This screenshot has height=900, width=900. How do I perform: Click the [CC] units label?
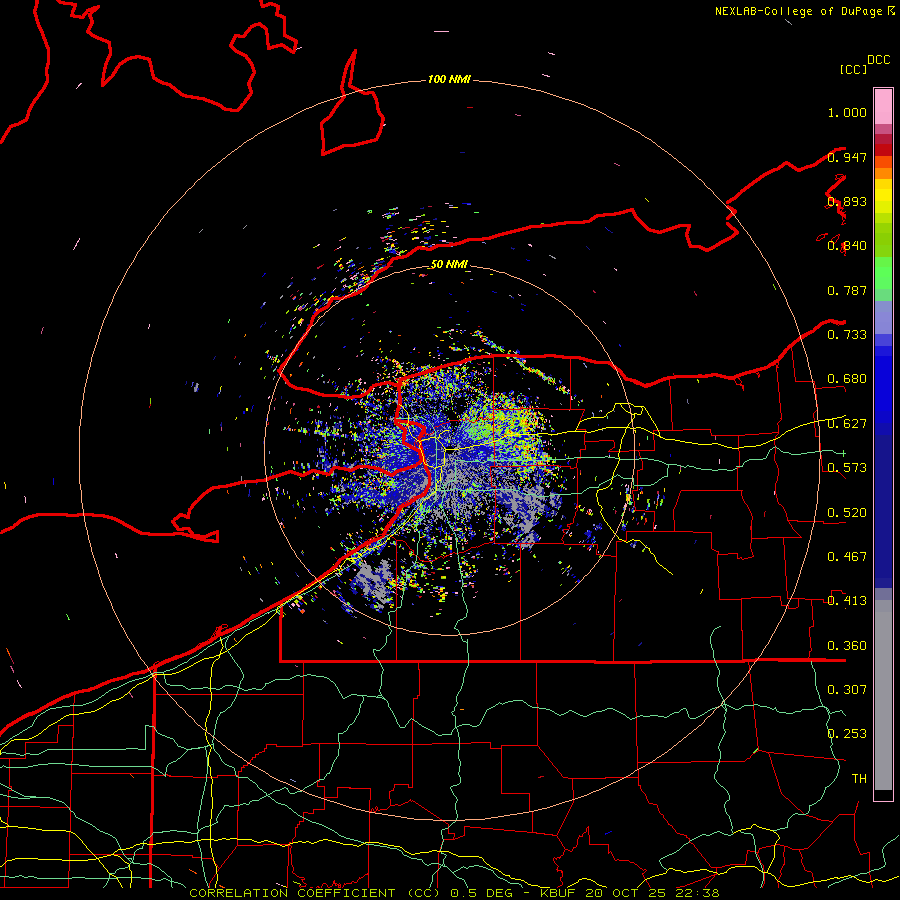[x=854, y=69]
